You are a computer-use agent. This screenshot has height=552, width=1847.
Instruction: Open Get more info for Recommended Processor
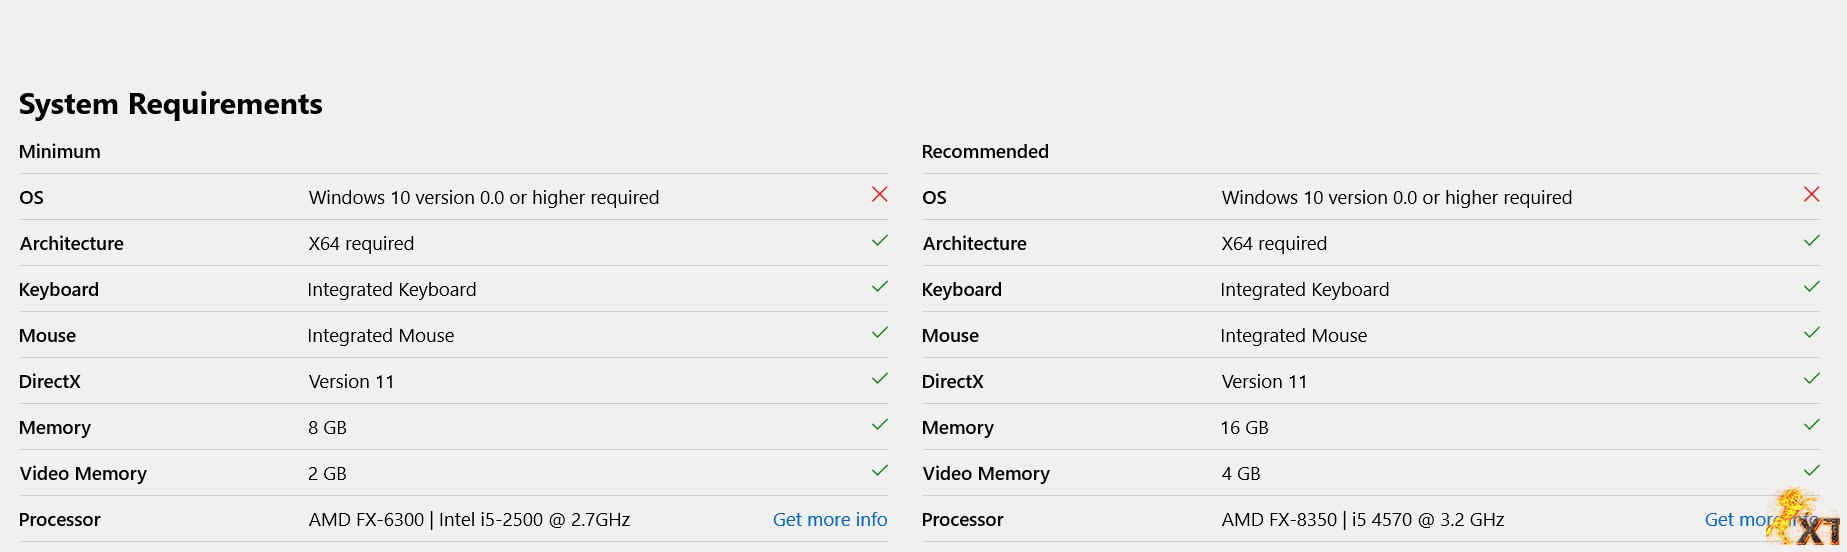coord(1738,520)
